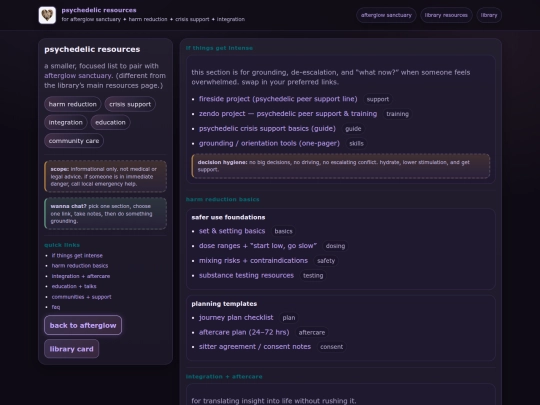
Task: Open sitter agreement / consent notes link
Action: (x=255, y=346)
